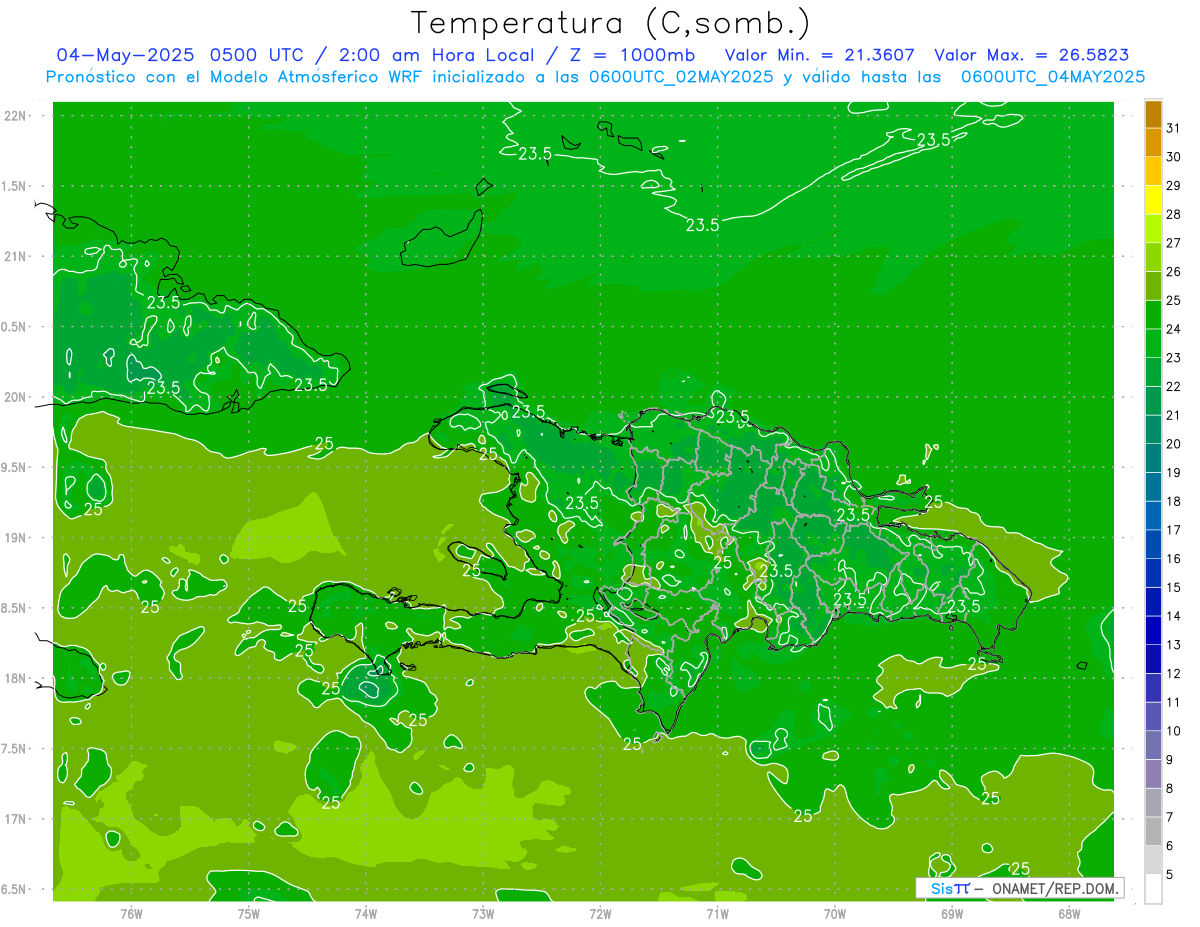Click the color scale label '10'
Viewport: 1200px width, 927px height.
1174,731
